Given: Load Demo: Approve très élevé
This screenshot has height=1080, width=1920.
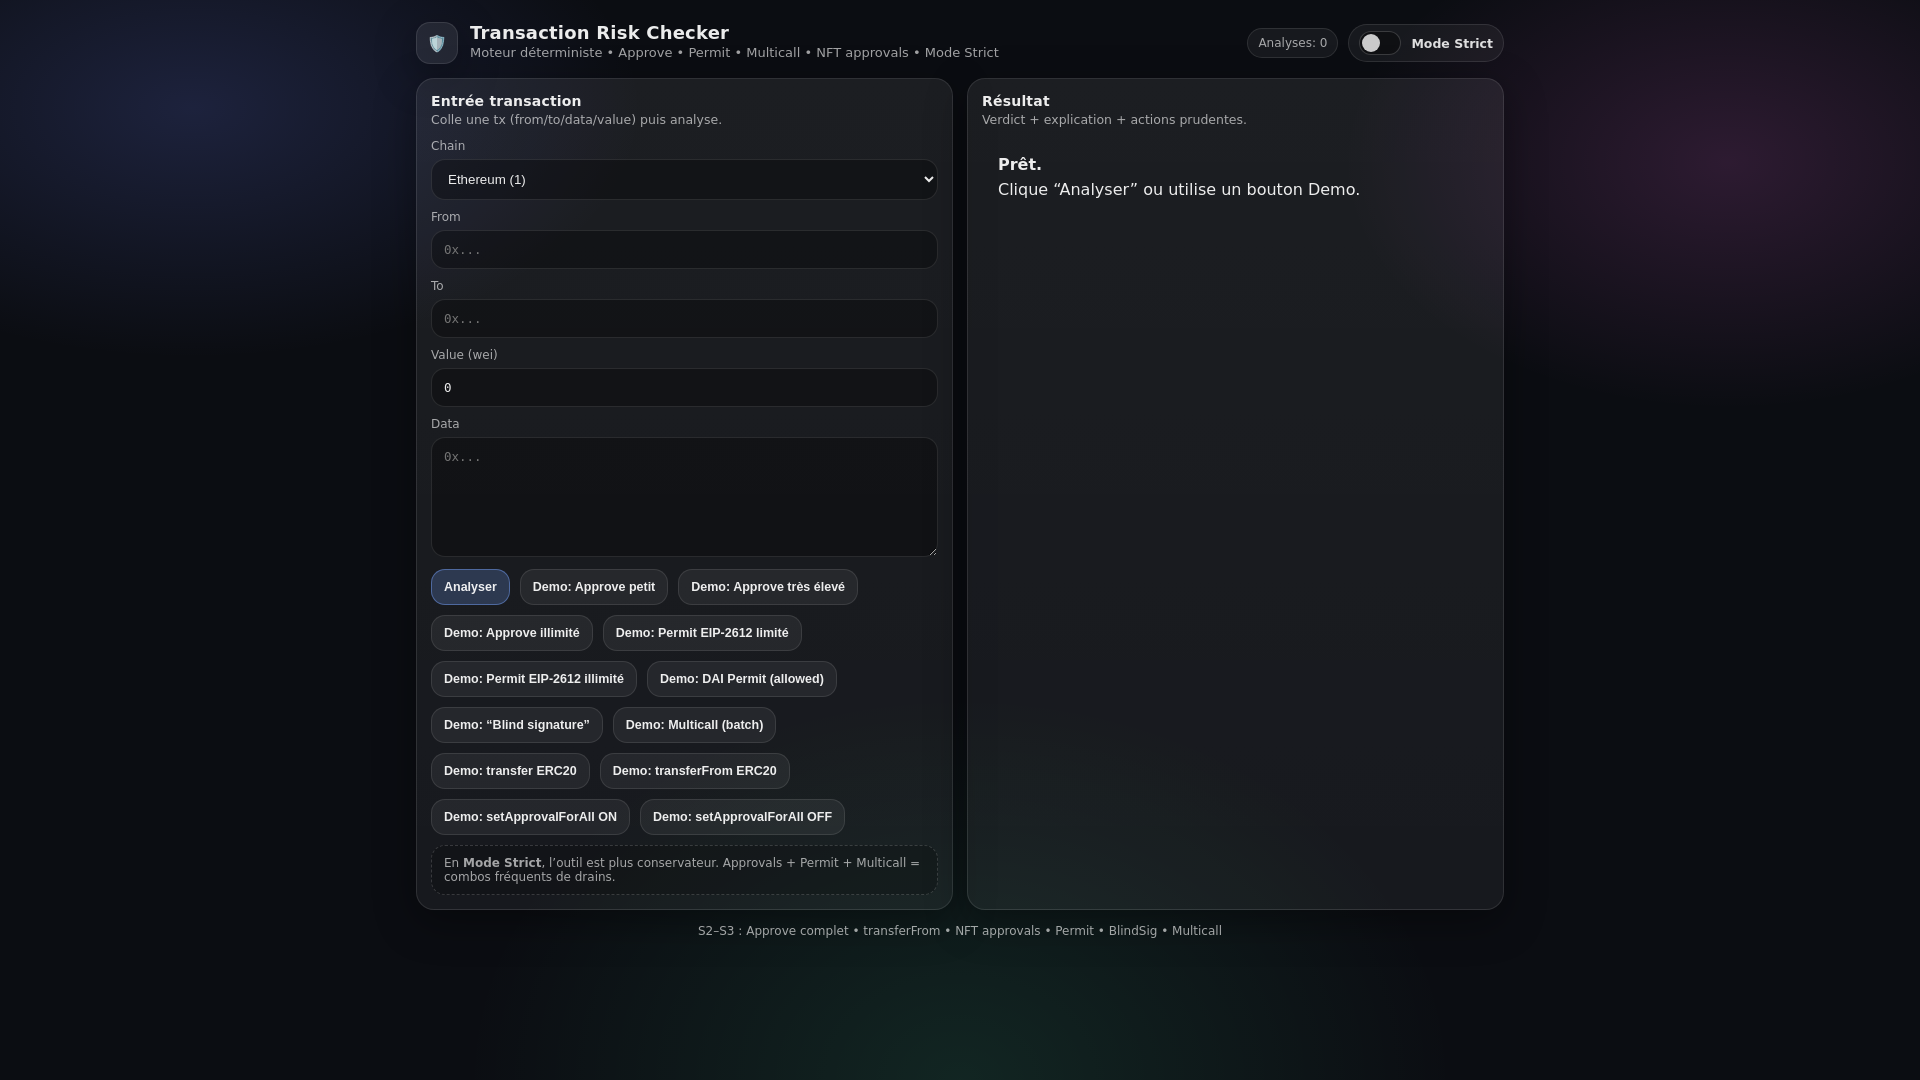Looking at the screenshot, I should [767, 587].
